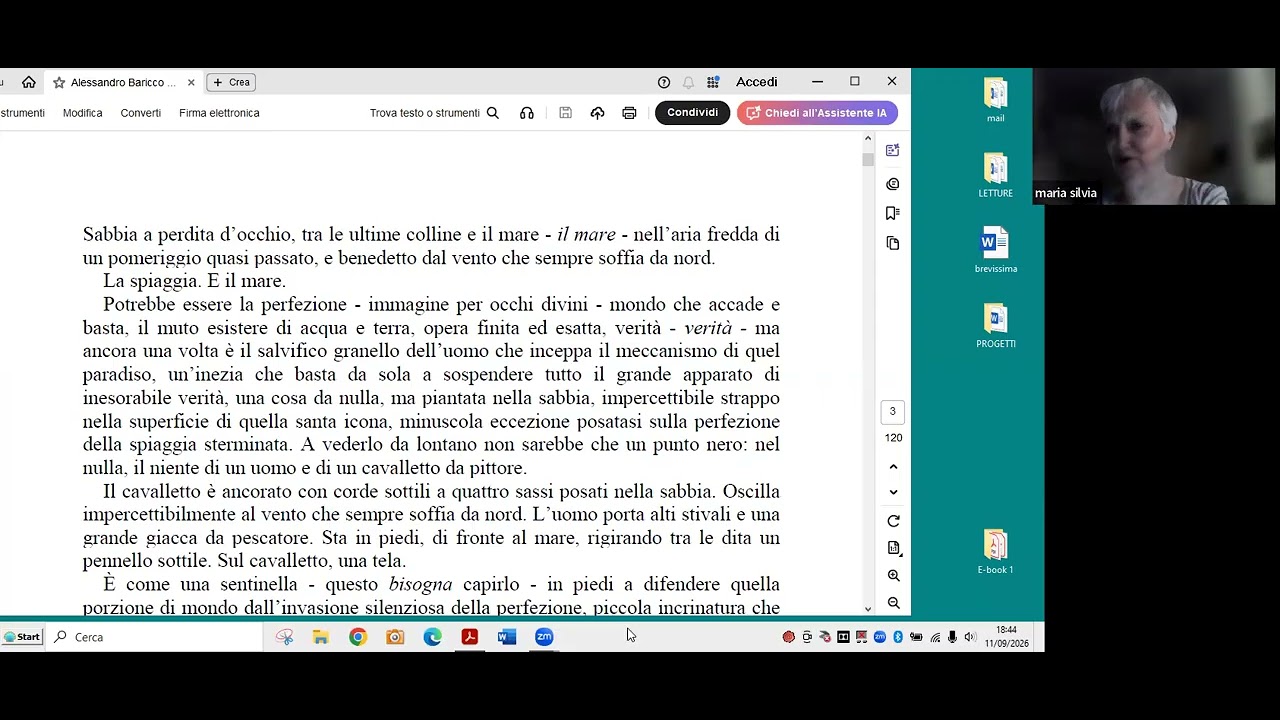Click the Windows Start button
The image size is (1280, 720).
click(22, 637)
